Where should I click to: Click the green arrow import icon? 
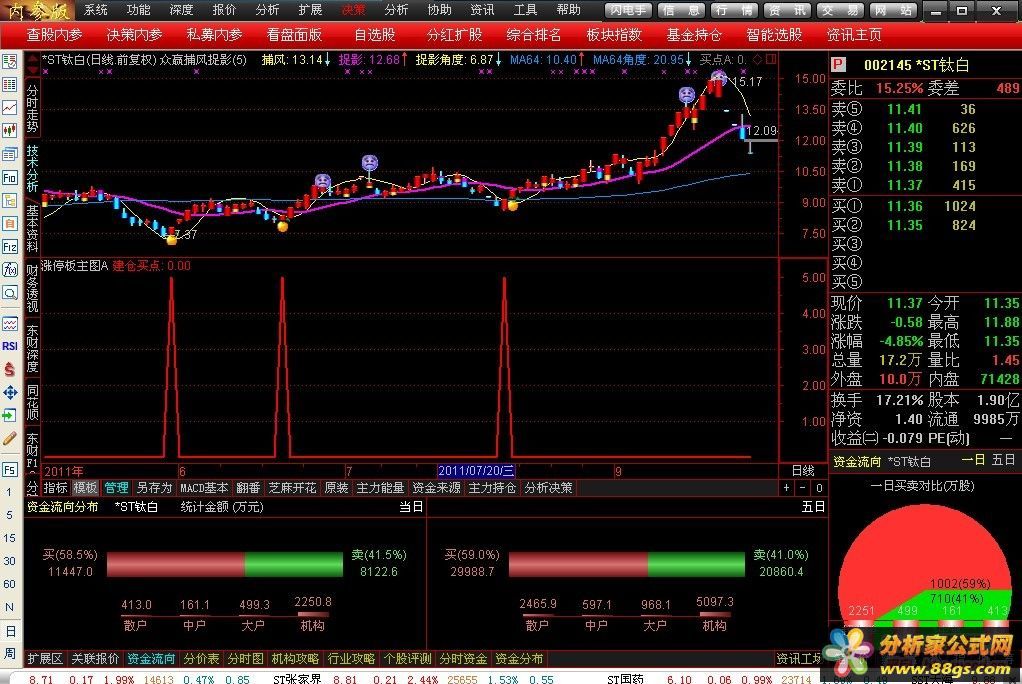[10, 415]
